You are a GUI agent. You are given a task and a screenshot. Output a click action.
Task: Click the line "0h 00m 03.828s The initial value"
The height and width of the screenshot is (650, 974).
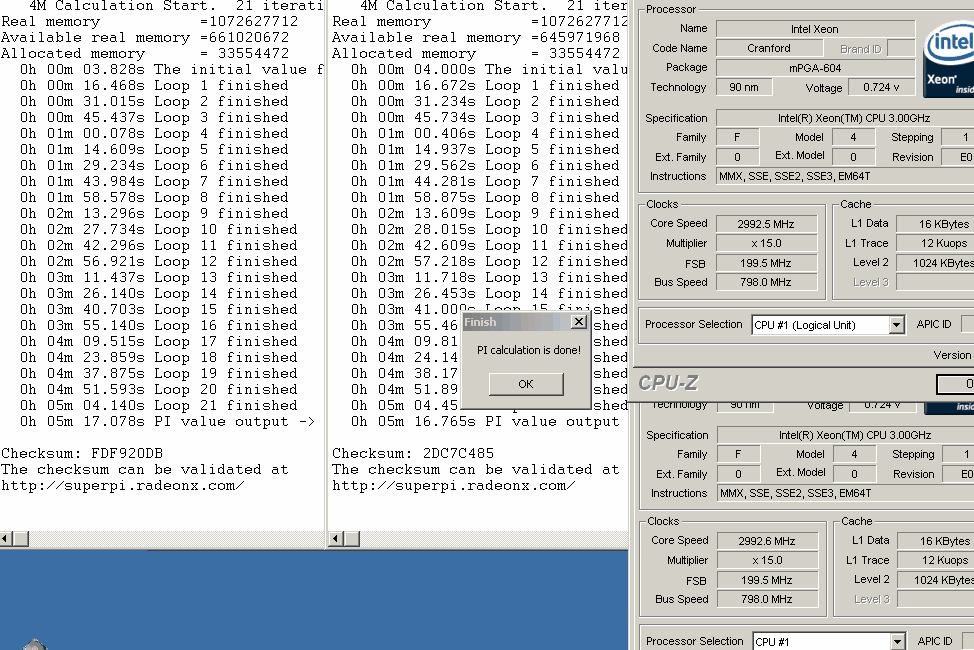[171, 70]
